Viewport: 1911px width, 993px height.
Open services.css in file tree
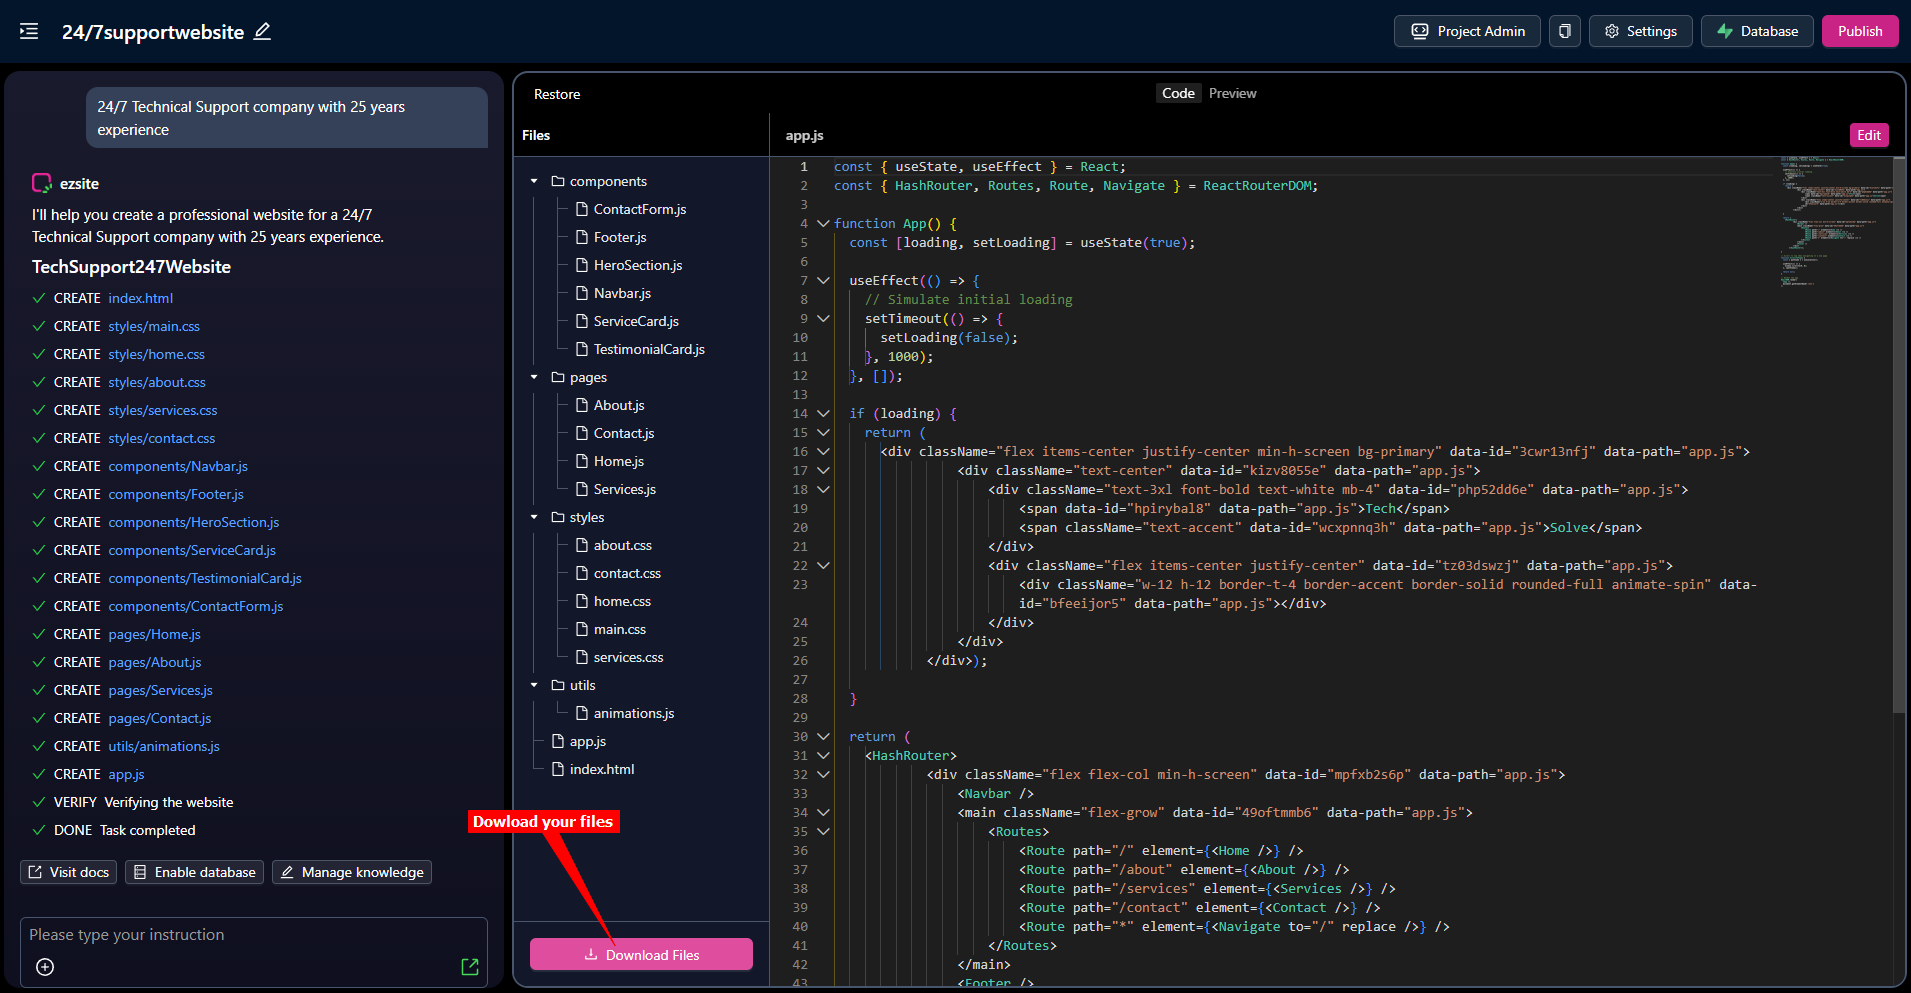point(628,657)
